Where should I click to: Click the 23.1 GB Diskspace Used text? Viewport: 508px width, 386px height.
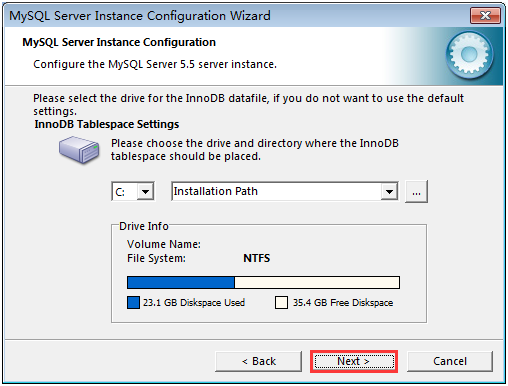[194, 303]
